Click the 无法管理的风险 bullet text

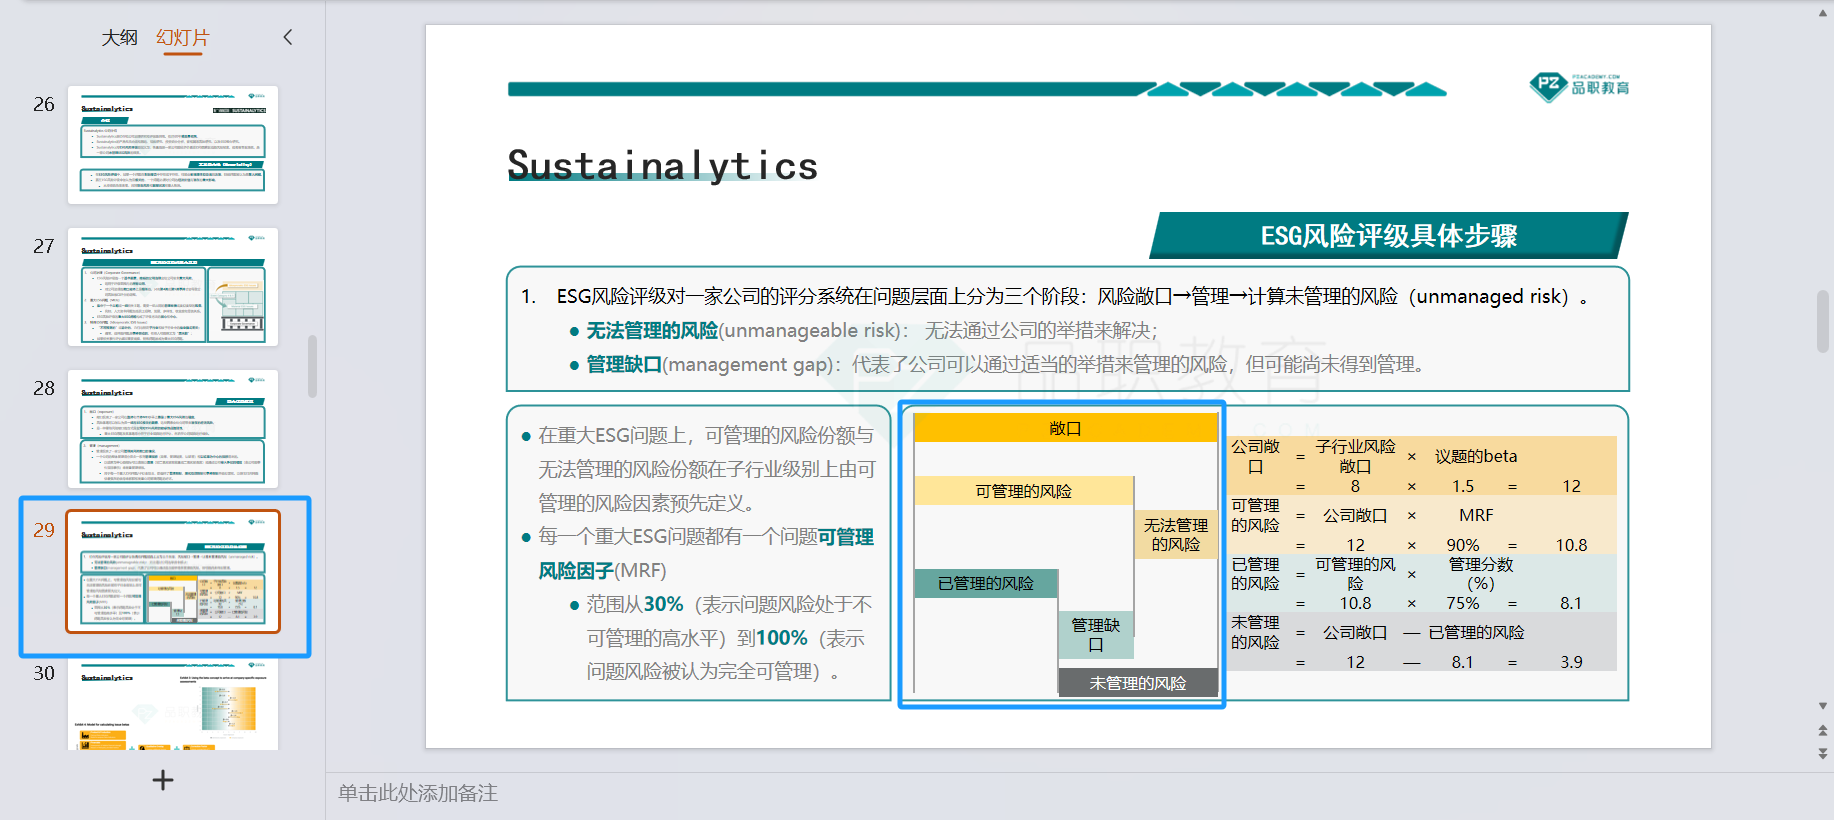(652, 331)
